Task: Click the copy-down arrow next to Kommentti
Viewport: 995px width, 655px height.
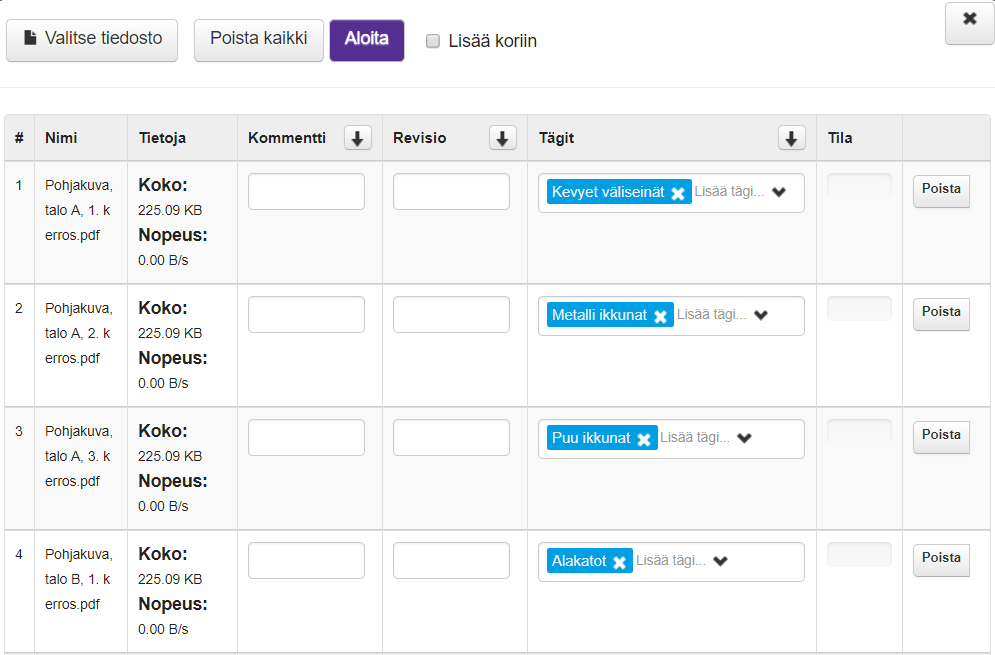Action: [358, 139]
